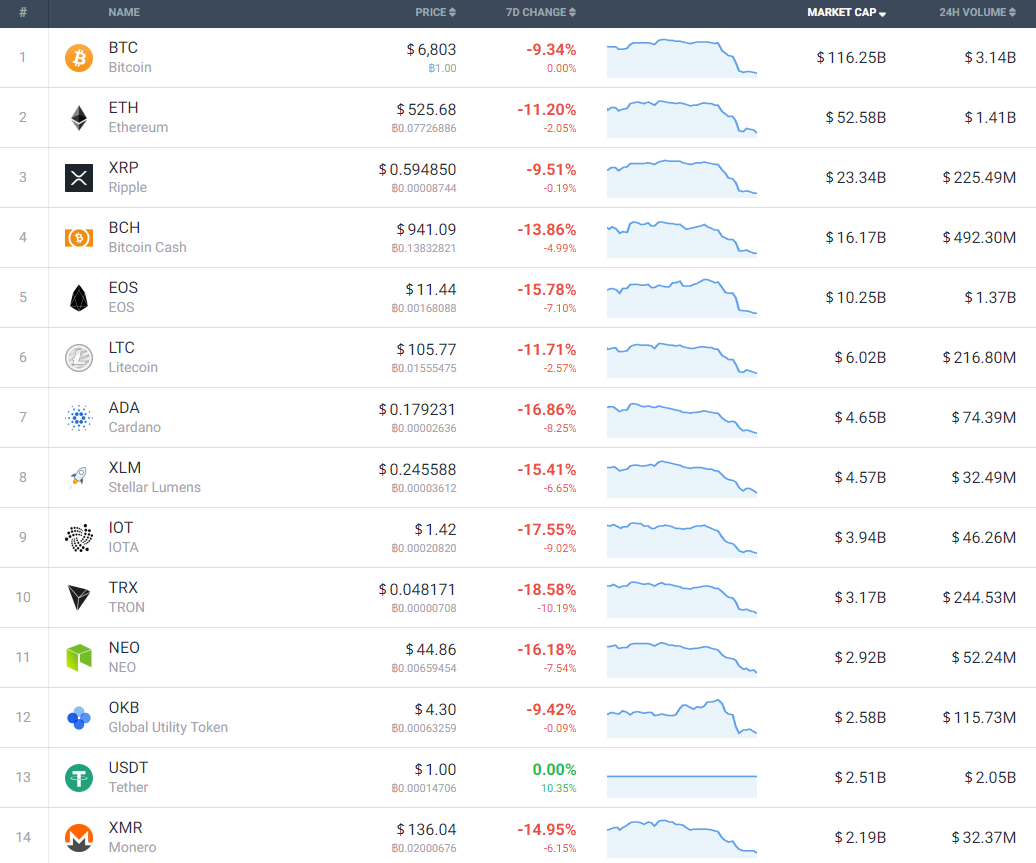Select the Ripple XRP logo icon
The height and width of the screenshot is (863, 1036).
pyautogui.click(x=79, y=178)
